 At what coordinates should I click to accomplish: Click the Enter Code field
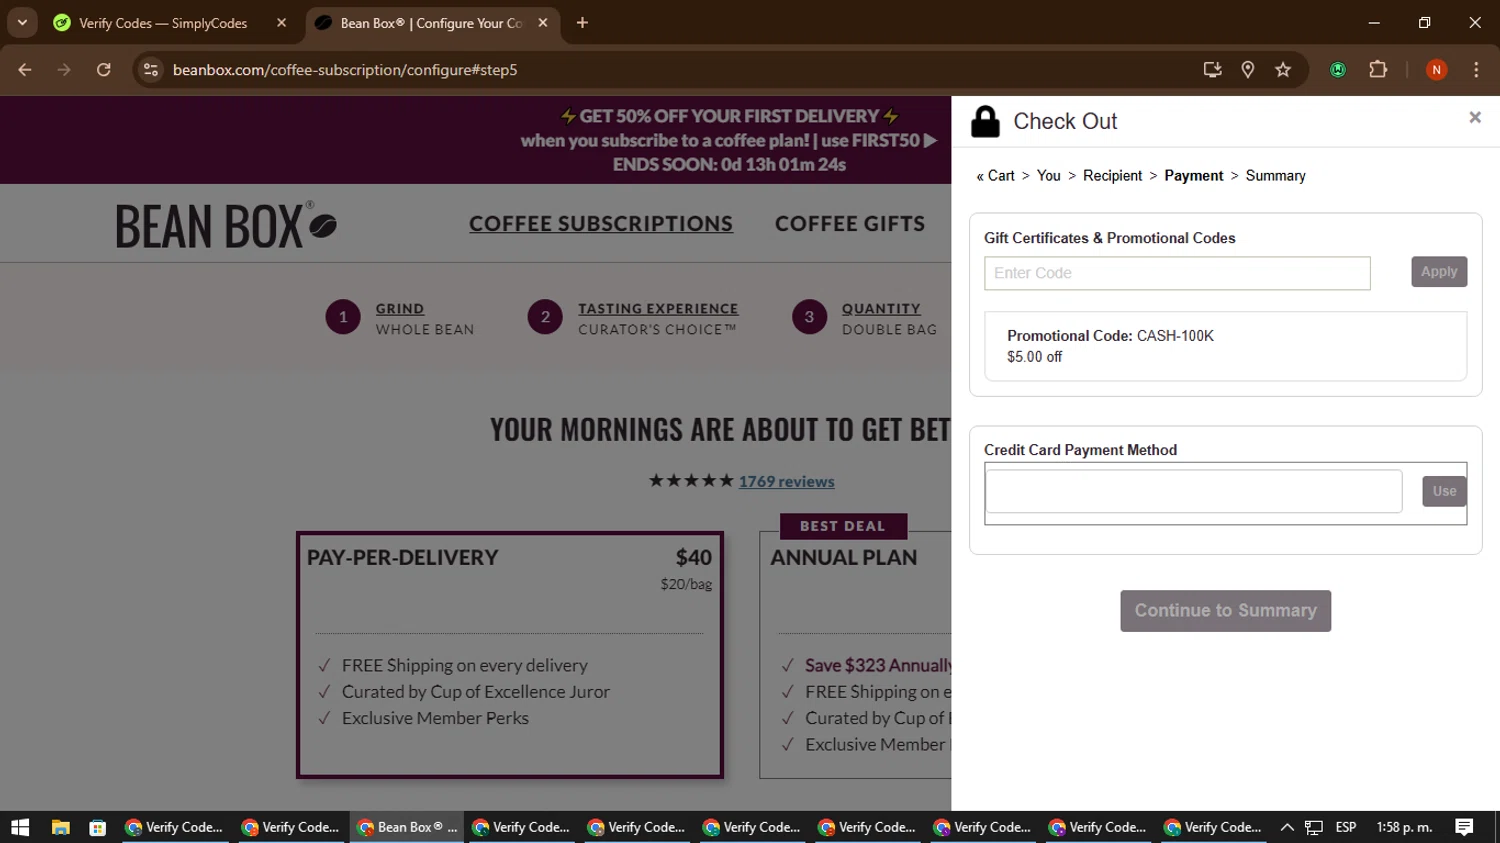point(1177,273)
